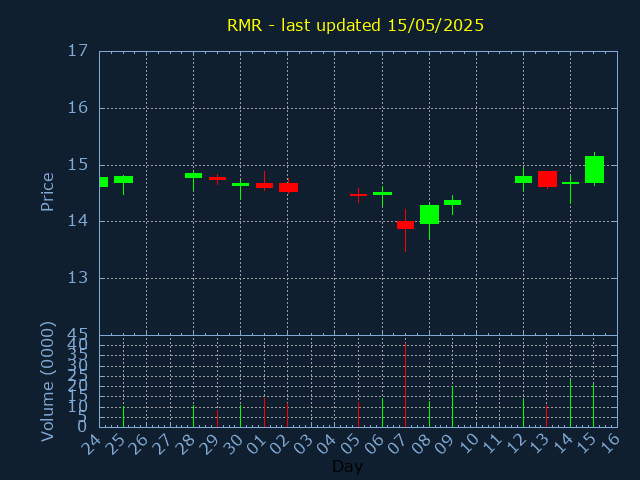Click day axis label 29
The height and width of the screenshot is (480, 640).
209,444
